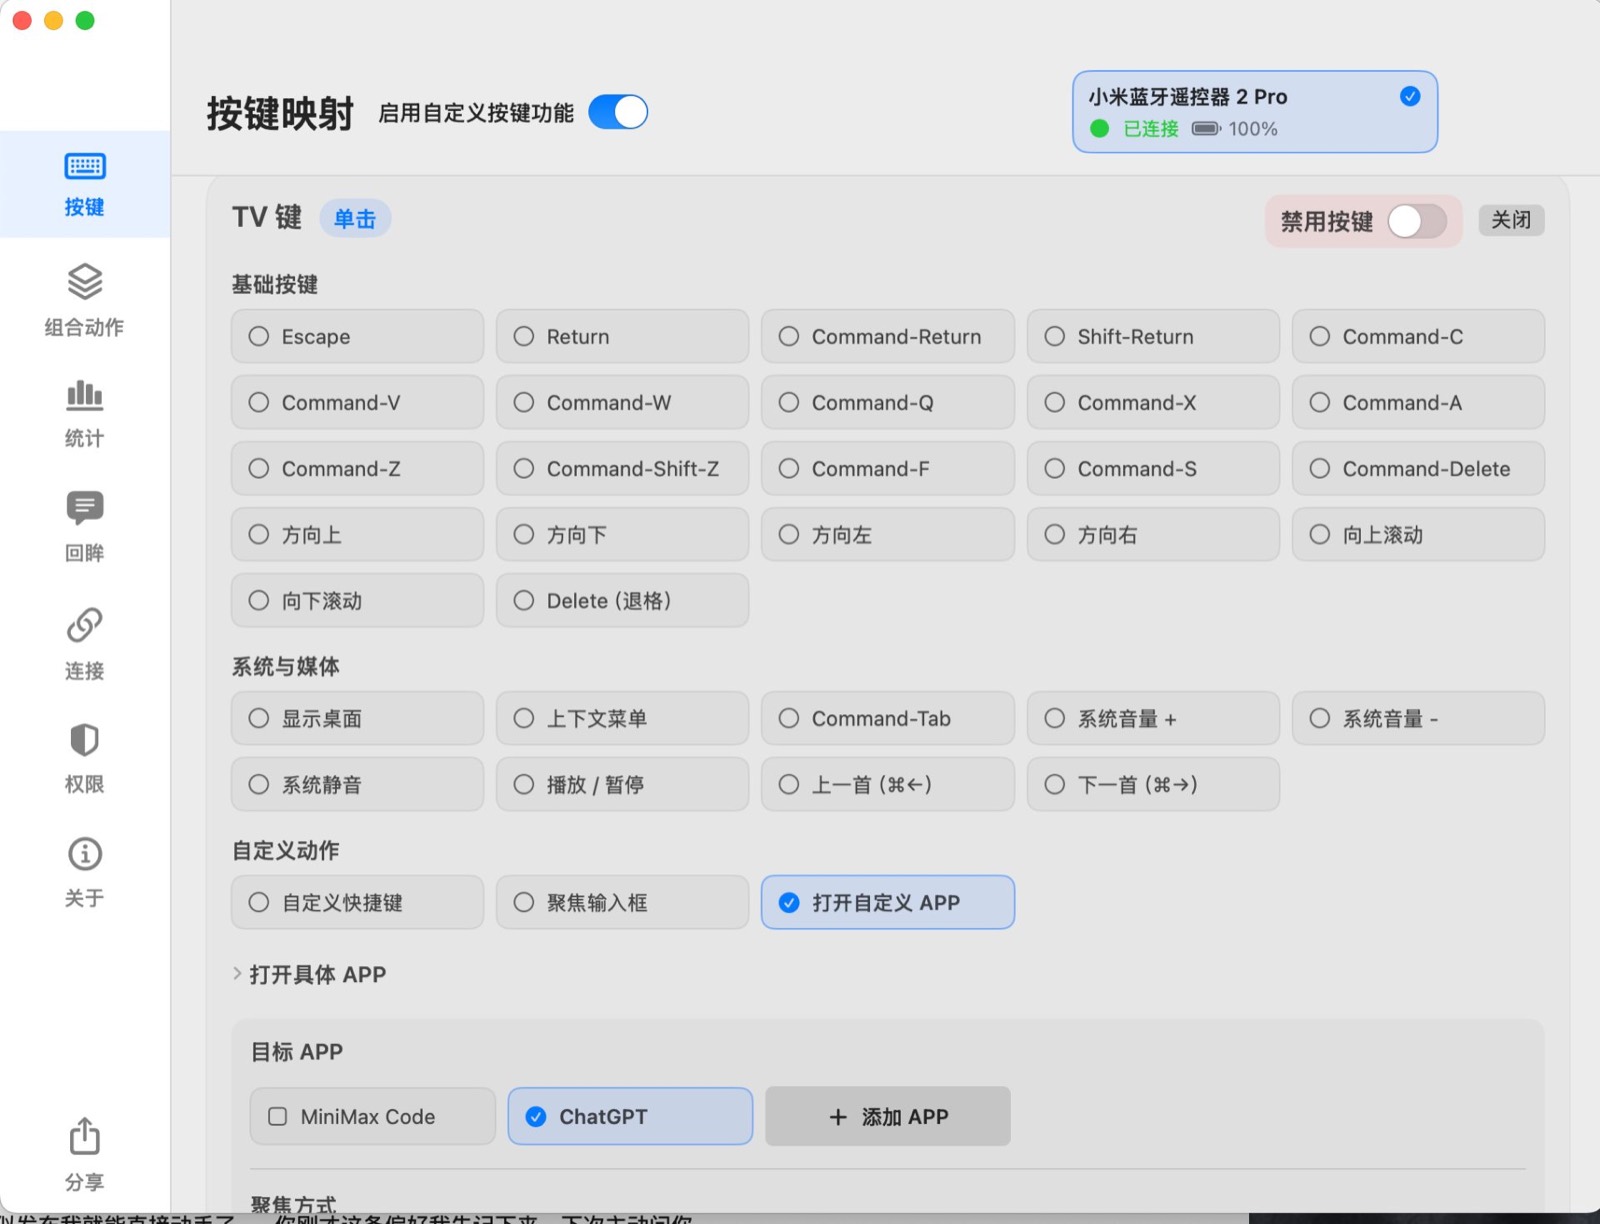The image size is (1600, 1224).
Task: Select the 显示桌面 option
Action: [x=357, y=718]
